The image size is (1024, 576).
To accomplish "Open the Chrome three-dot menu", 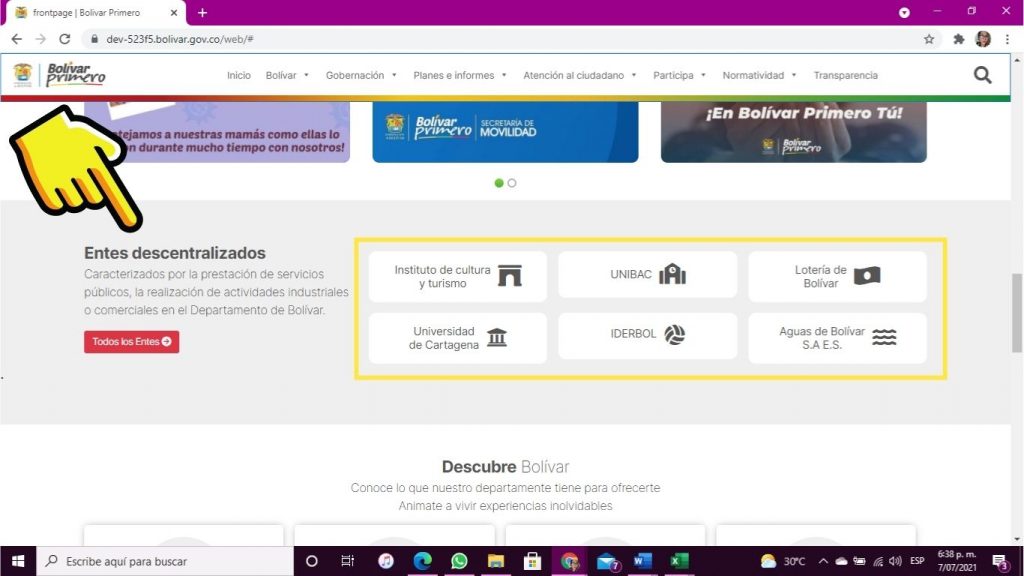I will coord(1007,39).
